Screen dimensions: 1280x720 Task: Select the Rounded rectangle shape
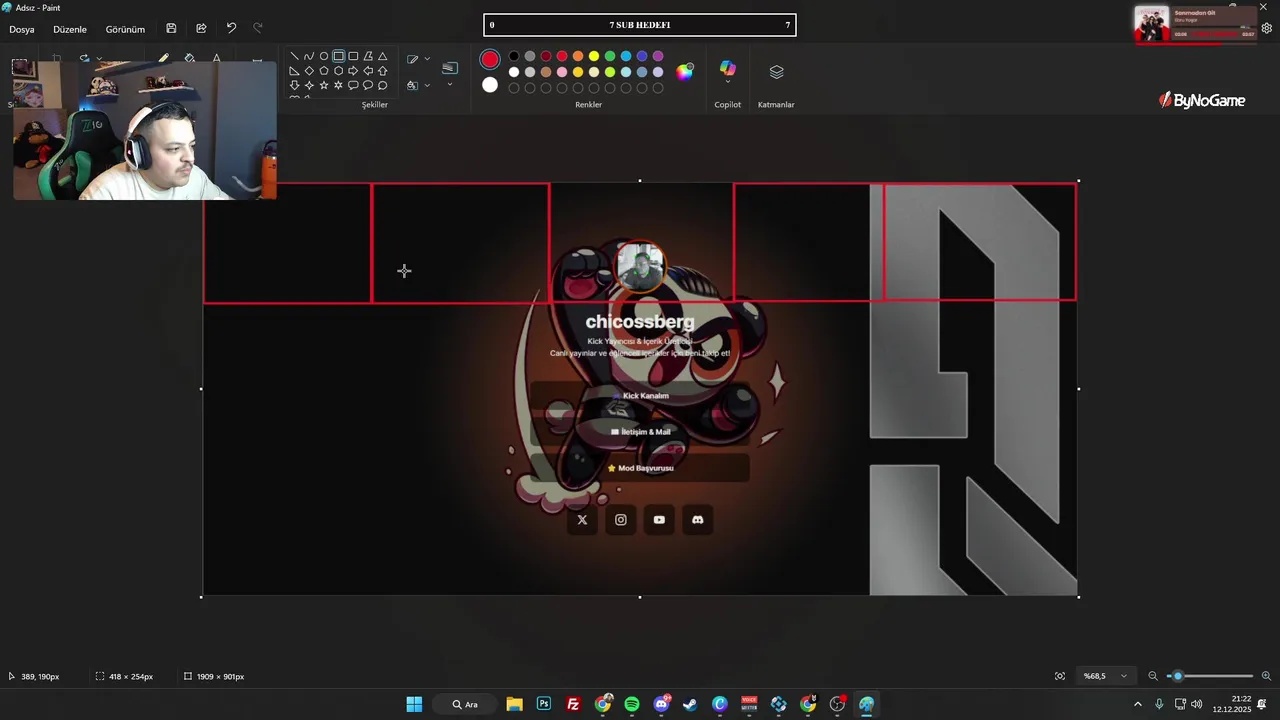pos(353,56)
